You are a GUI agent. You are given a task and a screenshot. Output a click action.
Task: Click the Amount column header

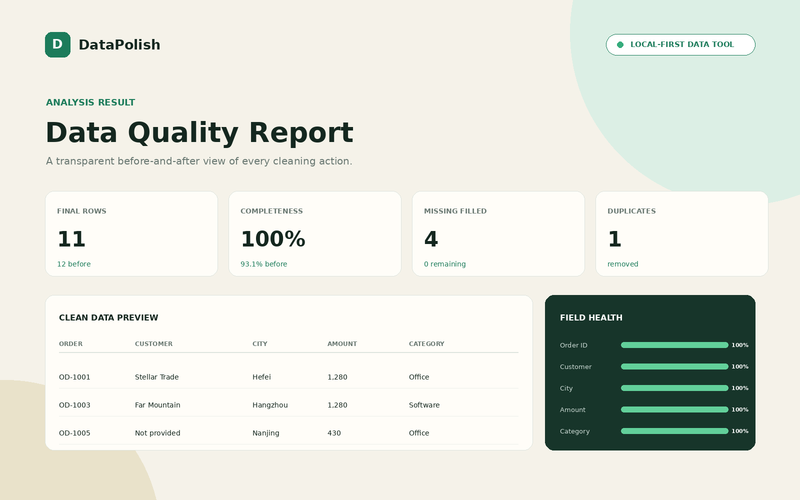coord(342,344)
